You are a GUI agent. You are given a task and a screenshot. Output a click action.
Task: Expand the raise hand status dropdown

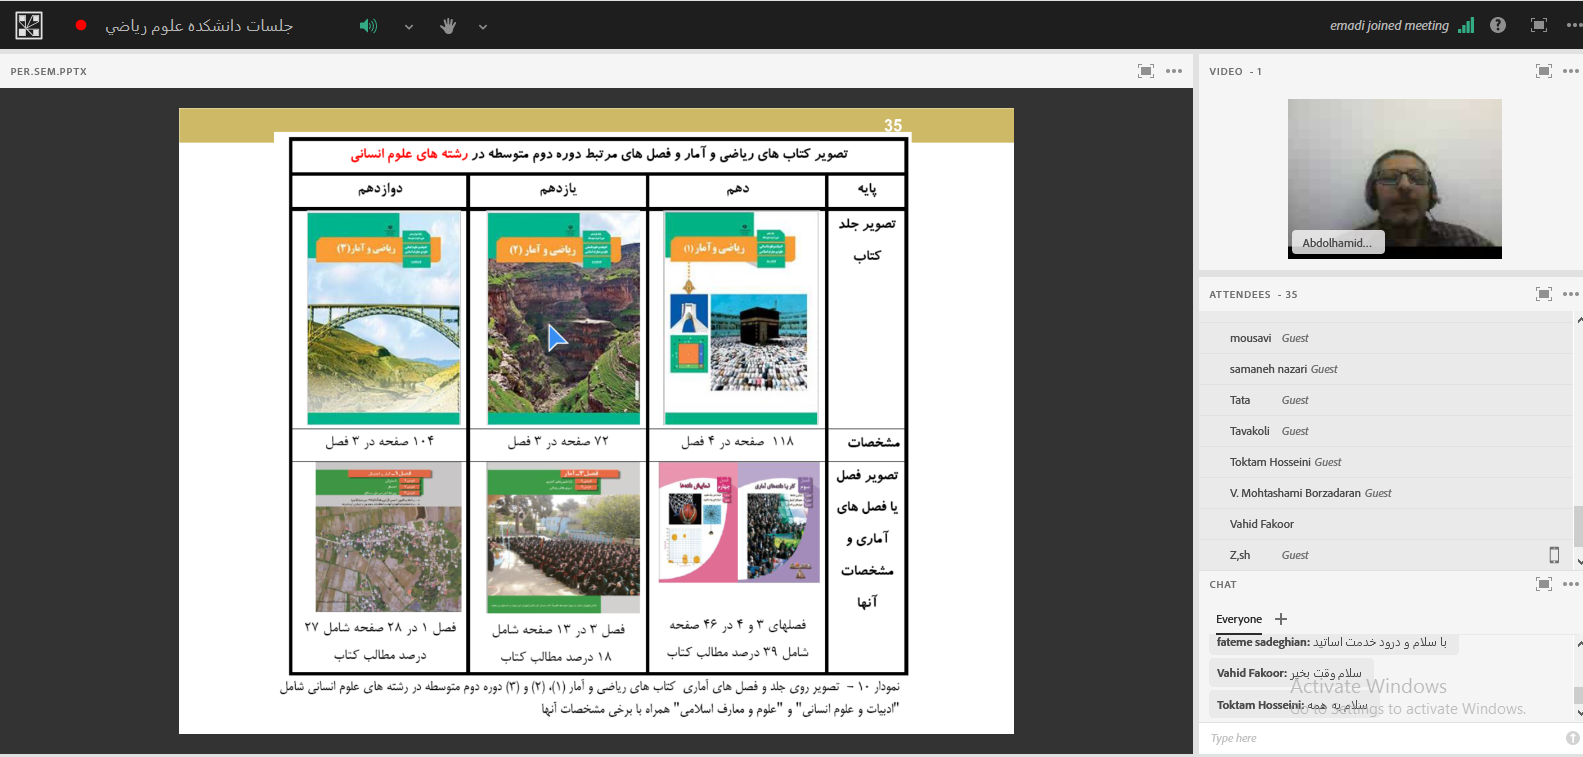(x=483, y=27)
